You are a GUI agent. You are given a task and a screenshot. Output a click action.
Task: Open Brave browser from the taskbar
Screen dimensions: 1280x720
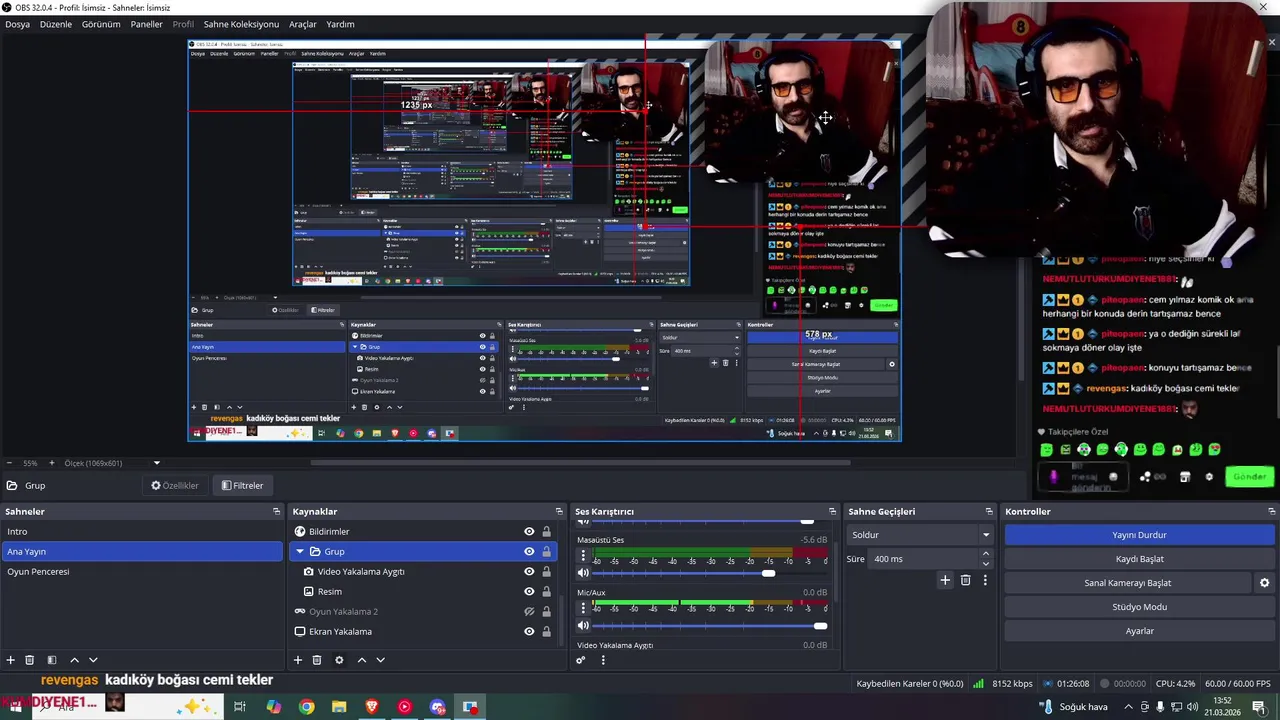372,707
